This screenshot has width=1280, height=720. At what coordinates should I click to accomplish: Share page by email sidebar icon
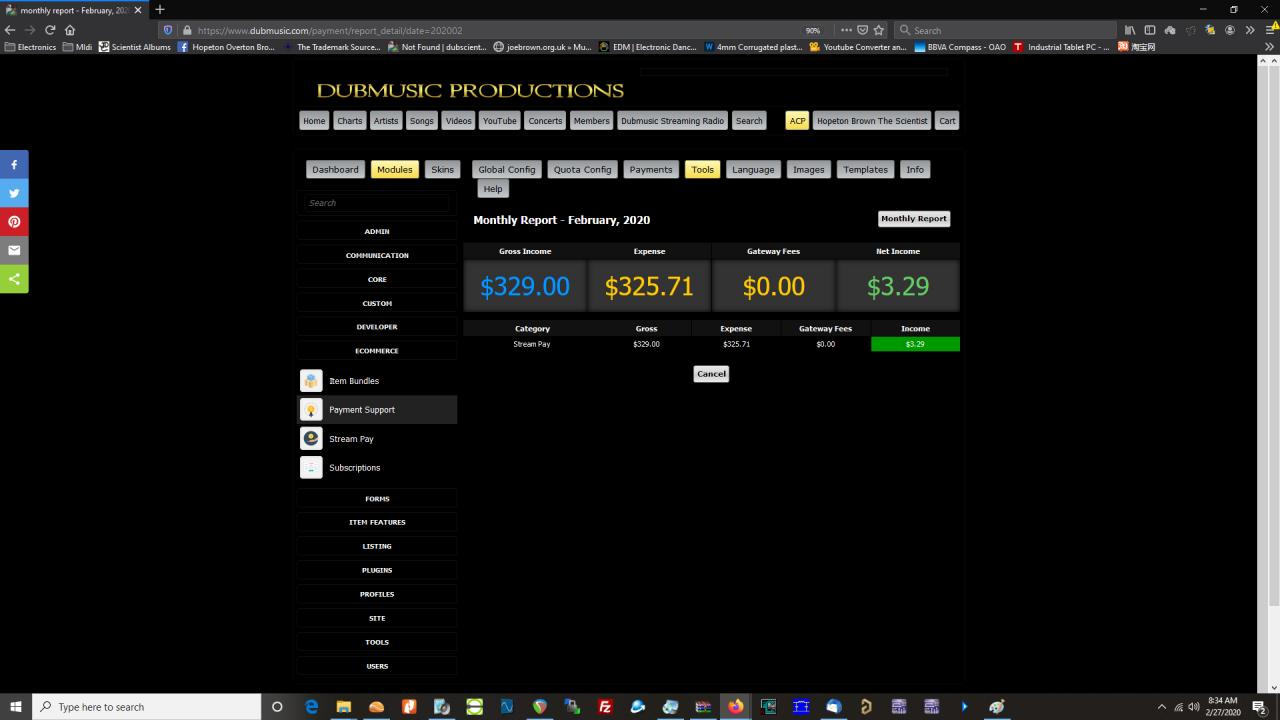14,250
